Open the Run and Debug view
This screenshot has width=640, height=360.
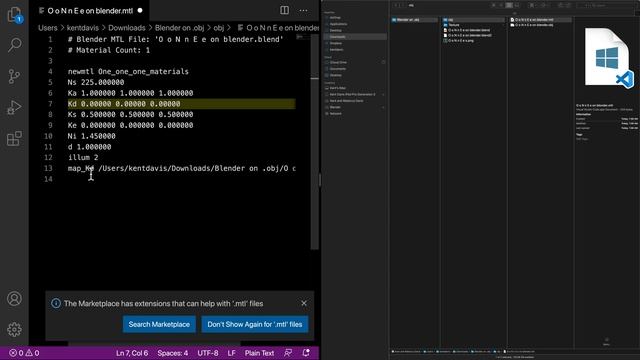14,107
